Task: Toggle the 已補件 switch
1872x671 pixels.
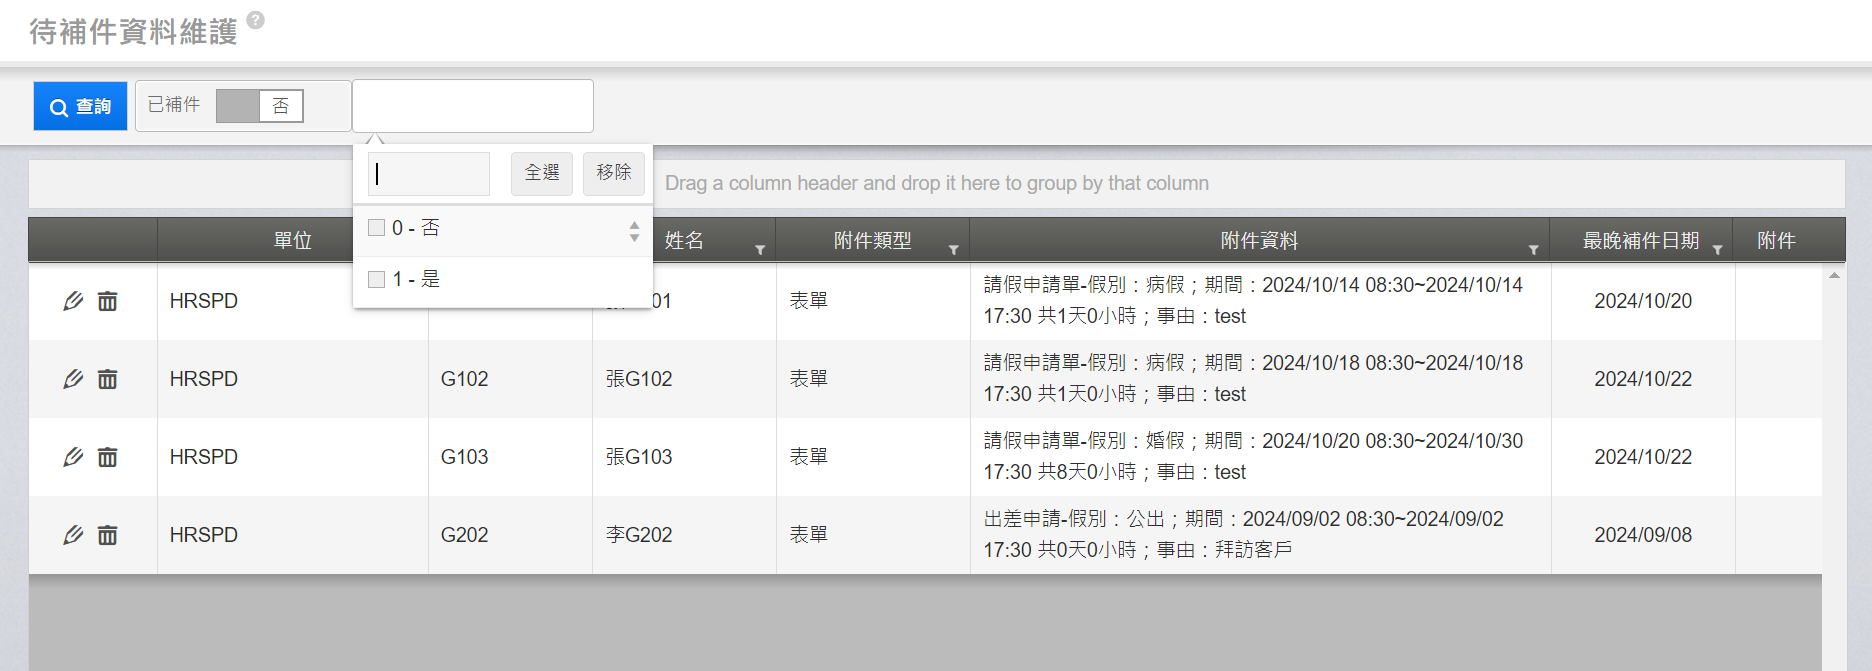Action: pos(259,106)
